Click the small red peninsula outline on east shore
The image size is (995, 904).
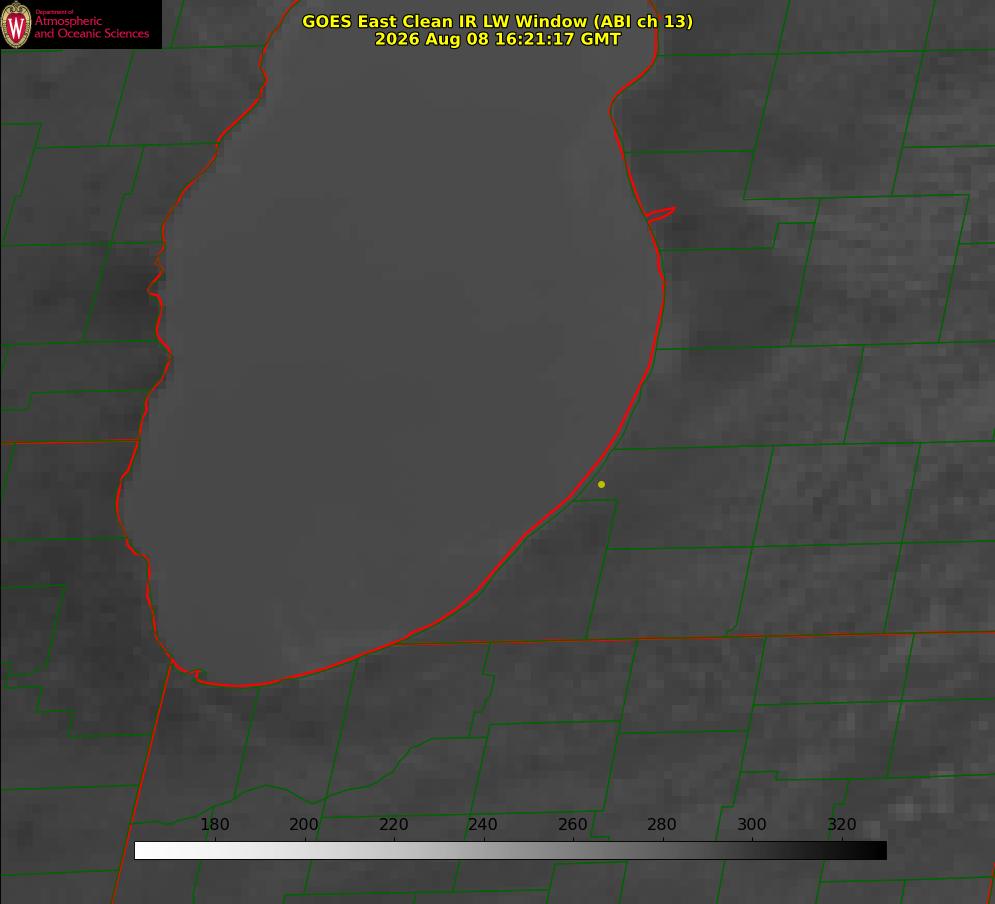pos(661,214)
